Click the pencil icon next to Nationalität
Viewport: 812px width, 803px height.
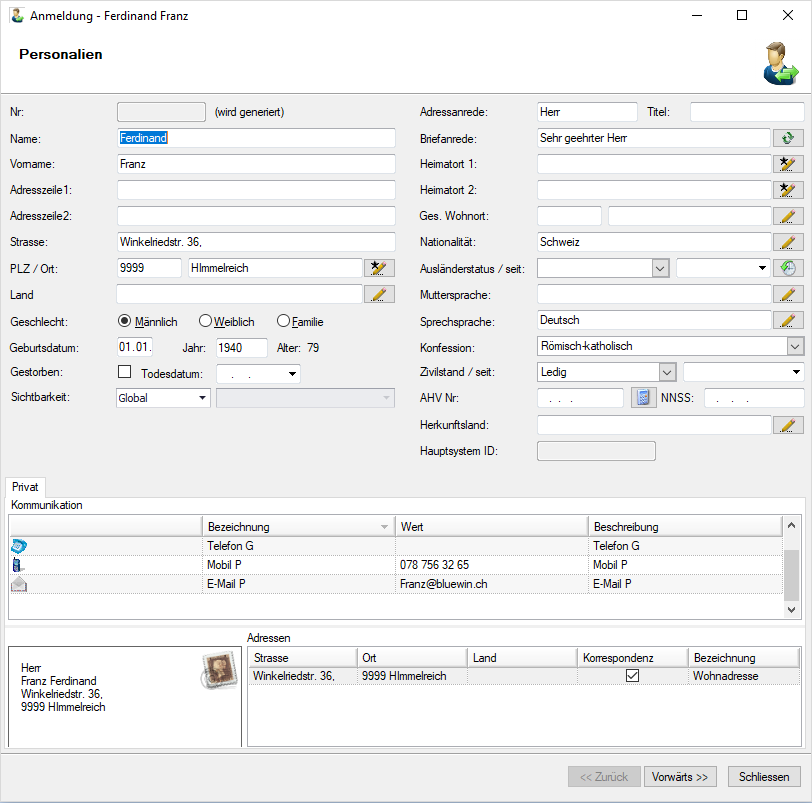click(788, 242)
